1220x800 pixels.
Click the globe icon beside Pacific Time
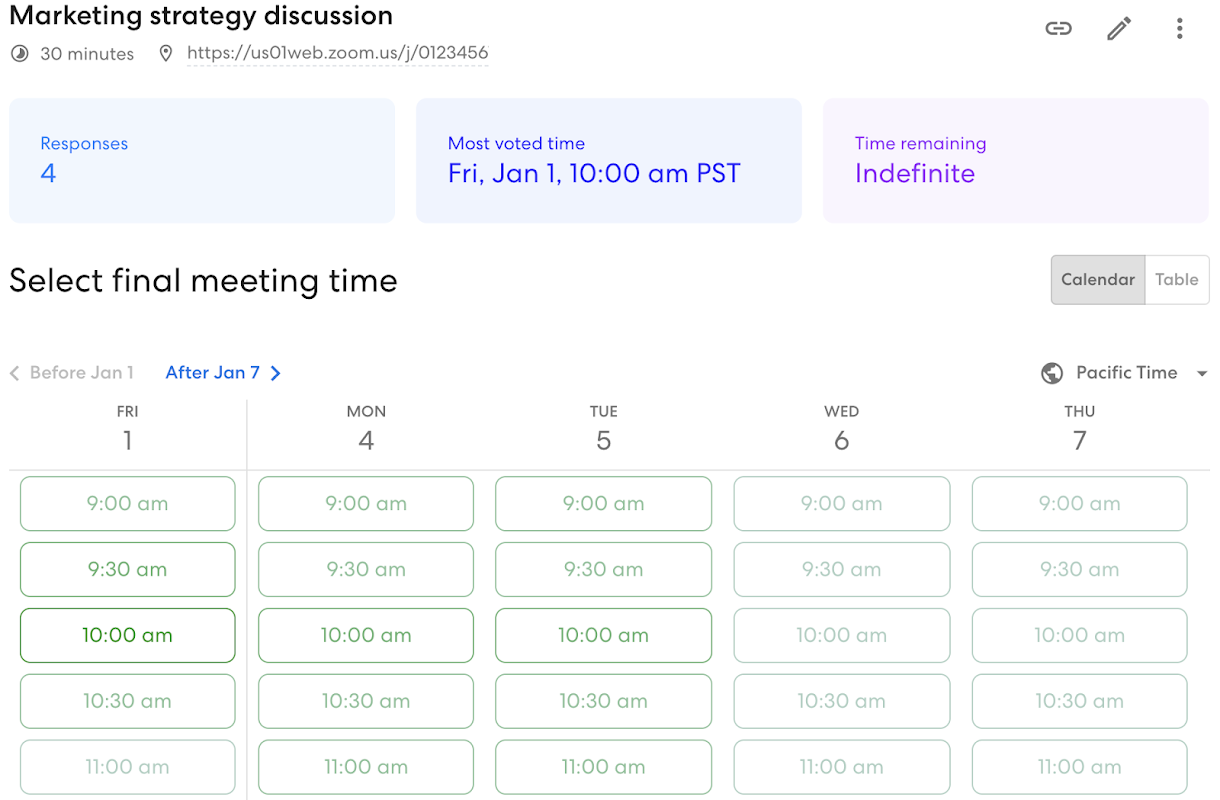pos(1051,372)
